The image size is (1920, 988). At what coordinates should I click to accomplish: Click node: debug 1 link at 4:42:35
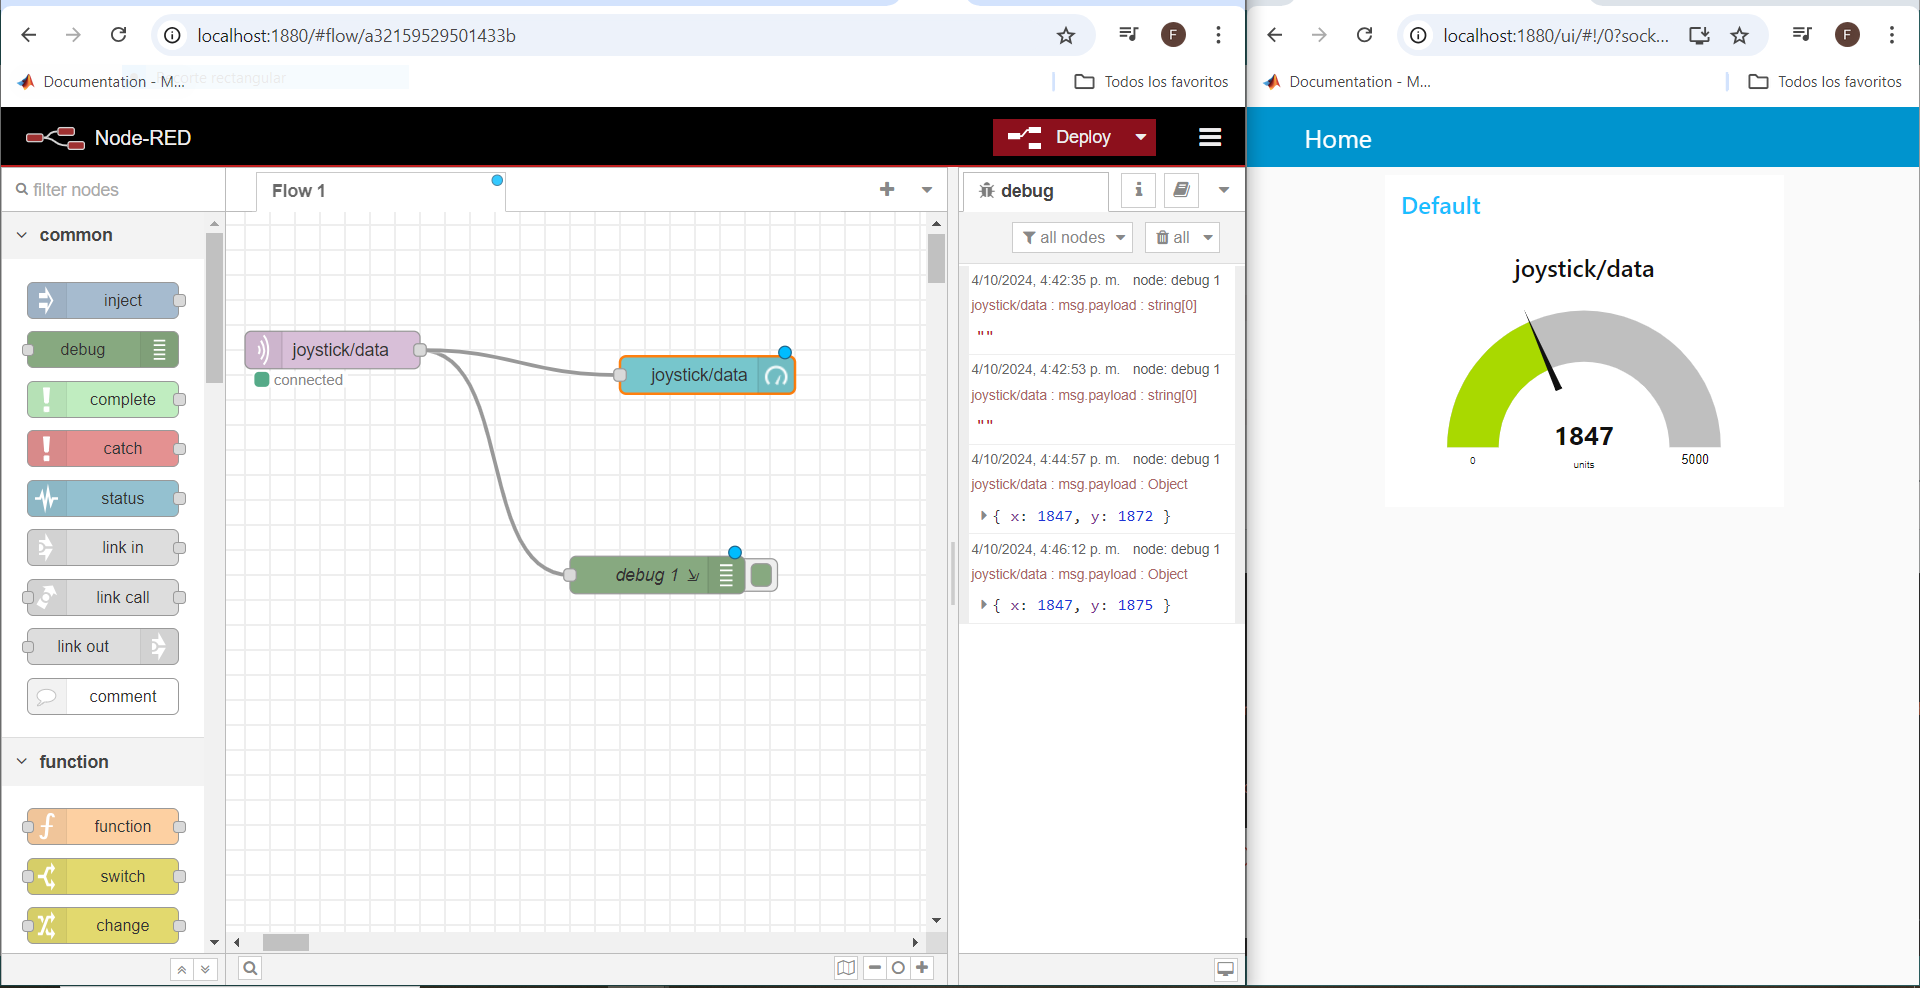(x=1176, y=280)
